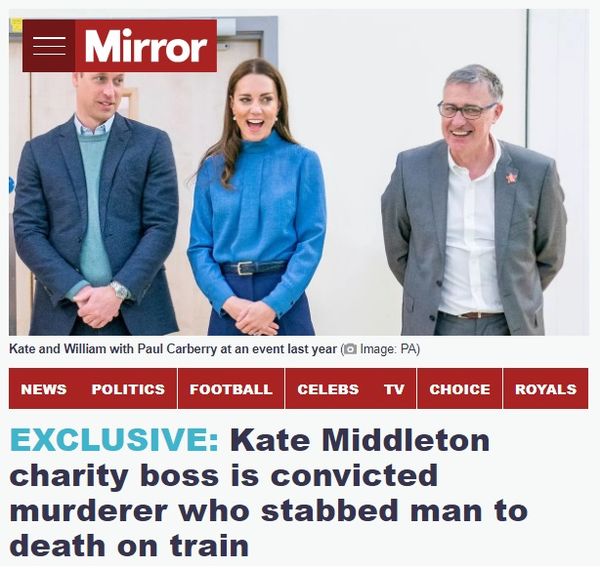600x568 pixels.
Task: Go to the Politics section
Action: click(x=128, y=389)
